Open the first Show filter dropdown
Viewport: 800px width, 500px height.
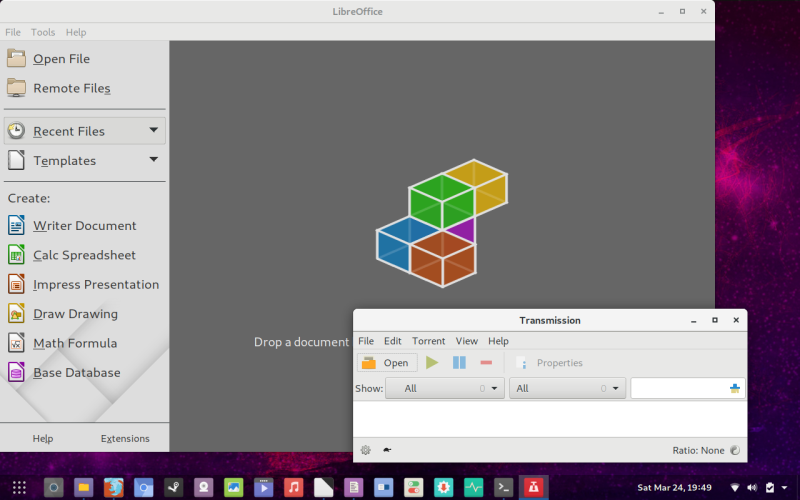445,388
